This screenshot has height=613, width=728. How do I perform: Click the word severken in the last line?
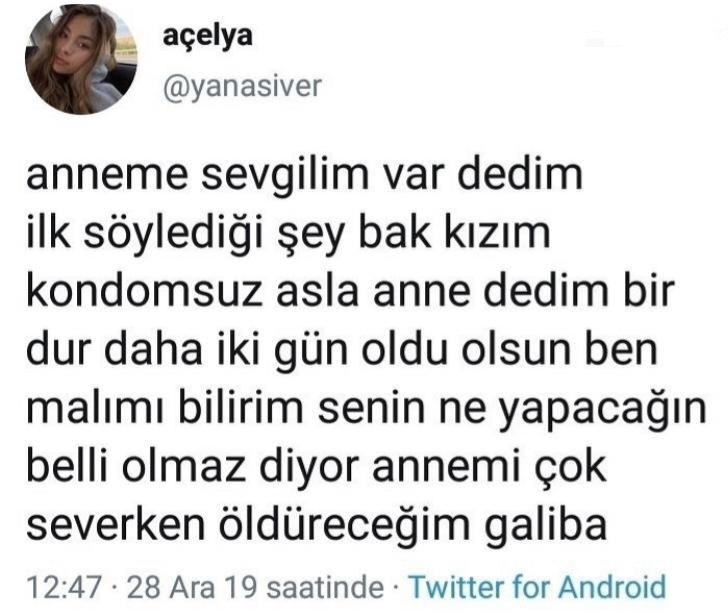(116, 525)
